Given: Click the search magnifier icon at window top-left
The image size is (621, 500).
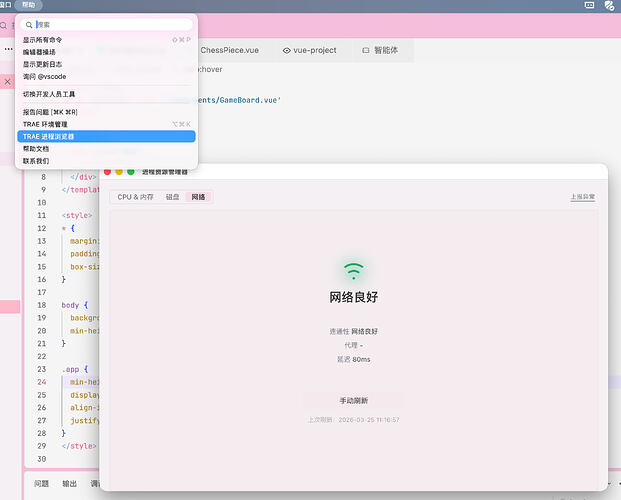Looking at the screenshot, I should 4,26.
